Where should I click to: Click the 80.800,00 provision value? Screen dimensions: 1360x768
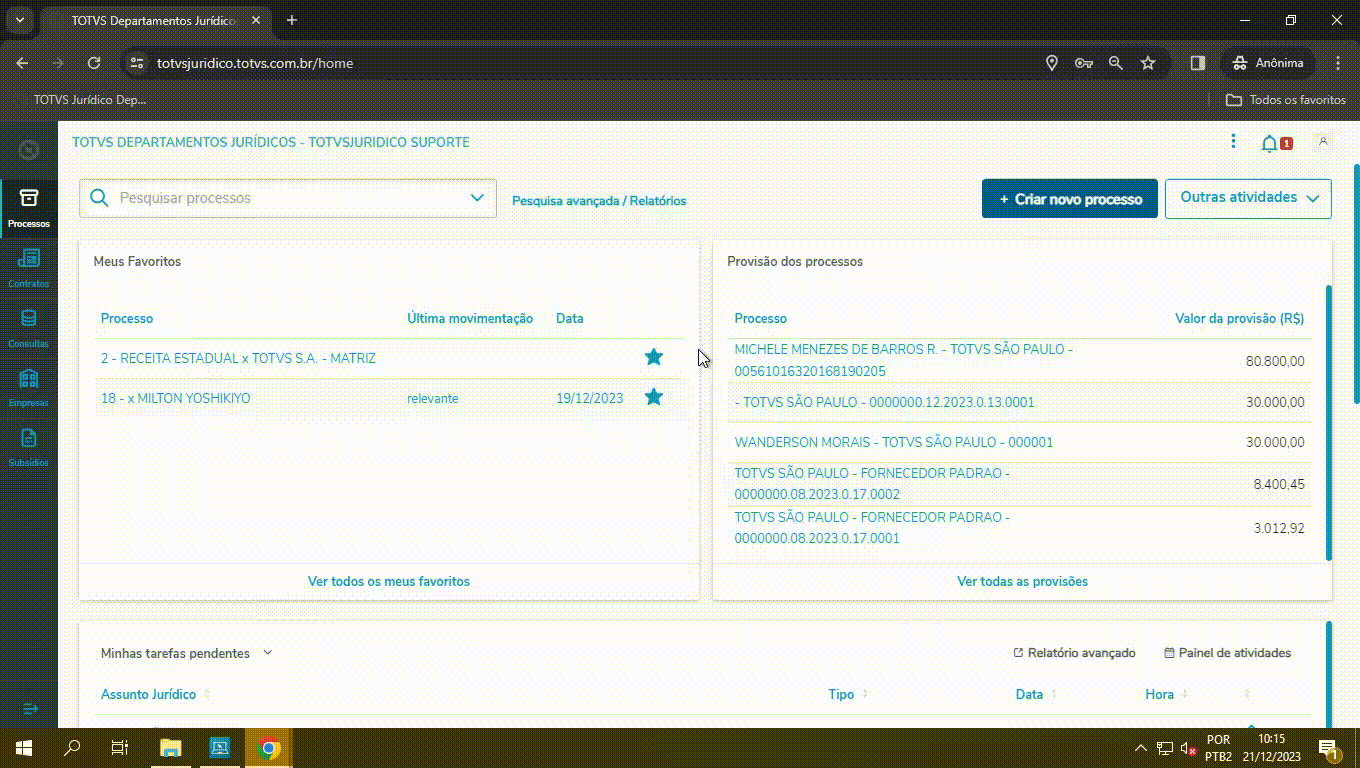pyautogui.click(x=1275, y=361)
